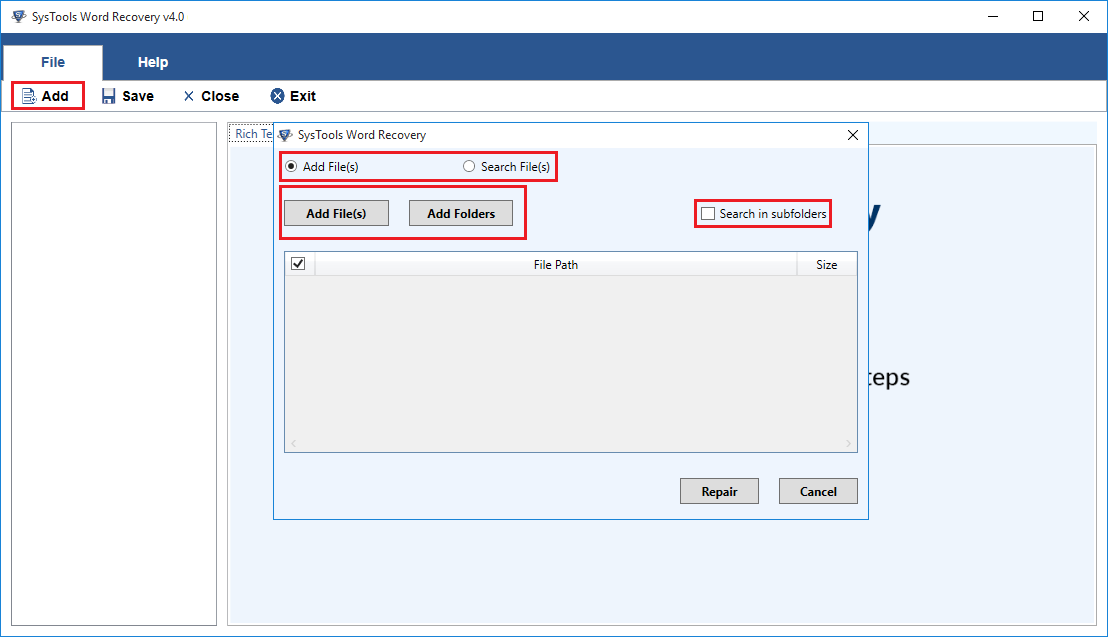The width and height of the screenshot is (1108, 637).
Task: Close the main application window
Action: pyautogui.click(x=1084, y=16)
